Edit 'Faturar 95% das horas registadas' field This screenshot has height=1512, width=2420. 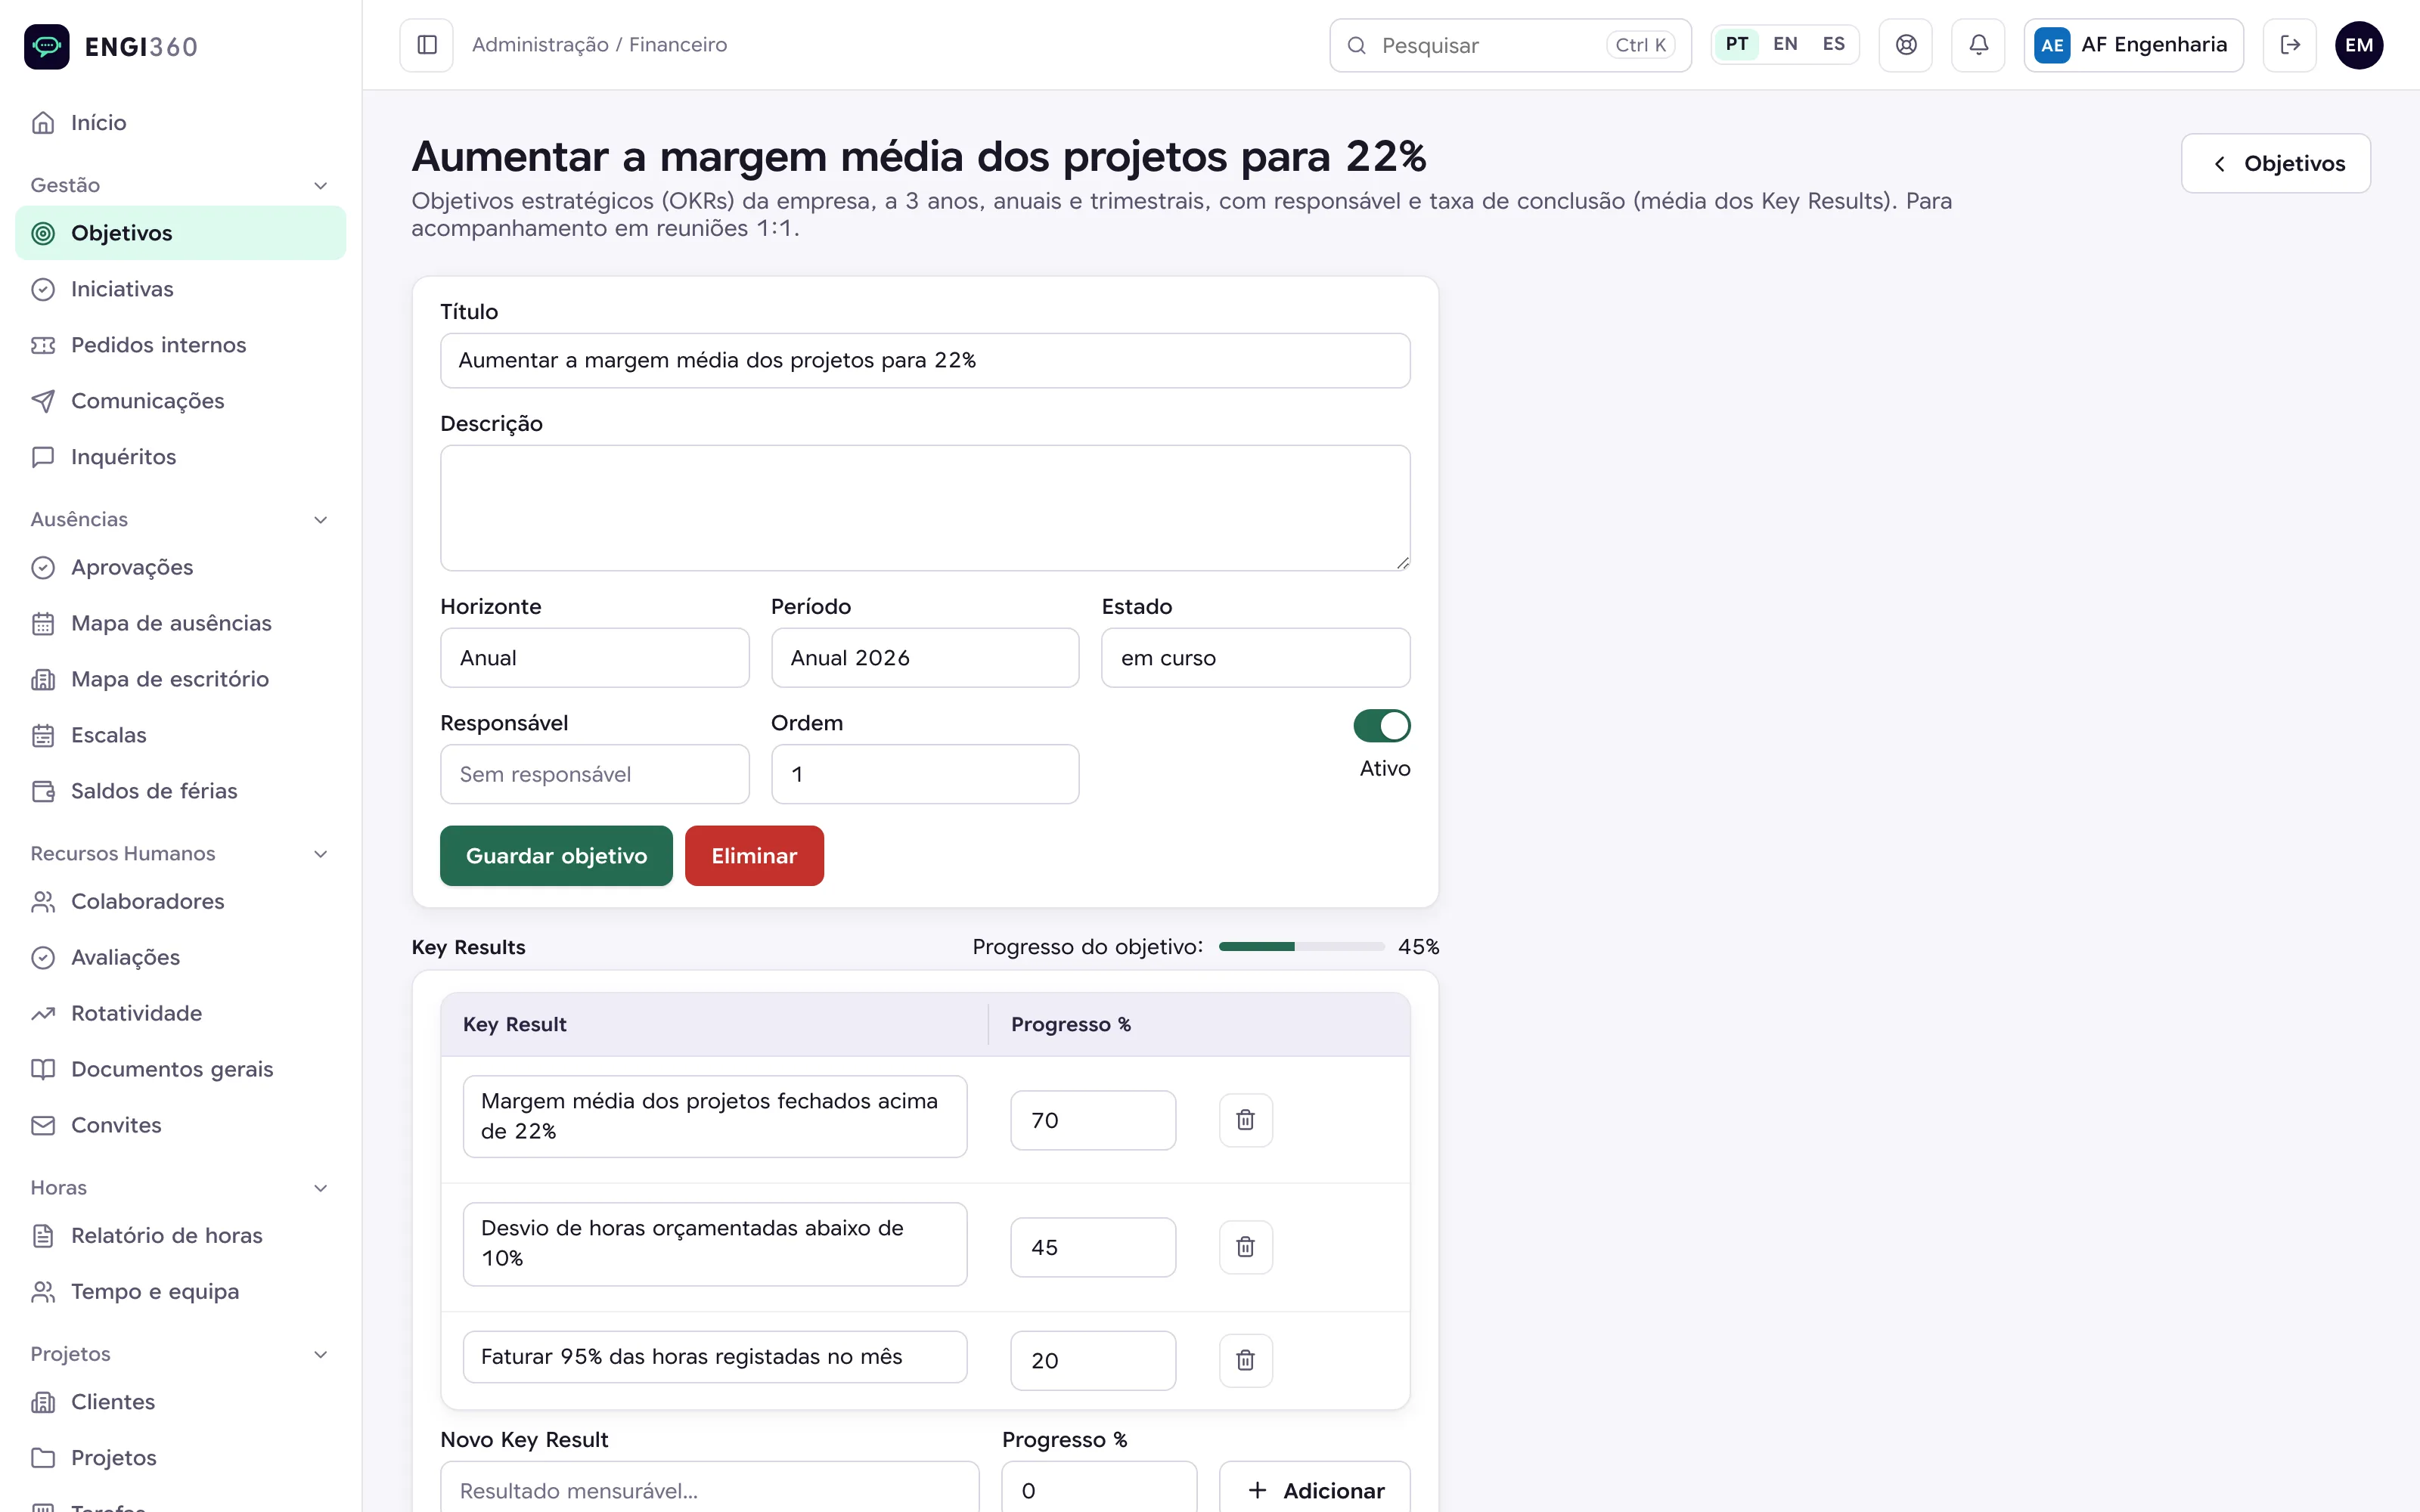pyautogui.click(x=714, y=1357)
